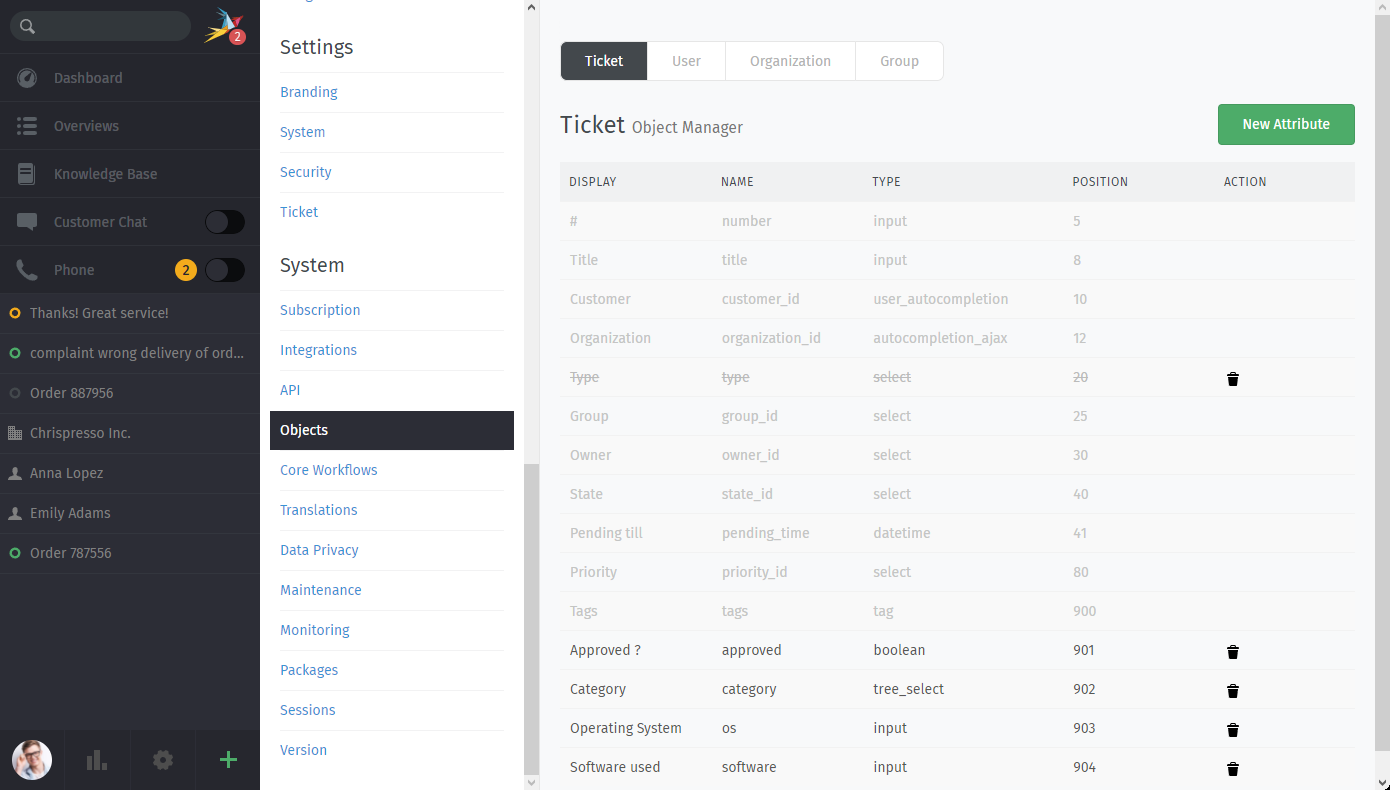
Task: Click the Phone handset icon
Action: click(27, 270)
